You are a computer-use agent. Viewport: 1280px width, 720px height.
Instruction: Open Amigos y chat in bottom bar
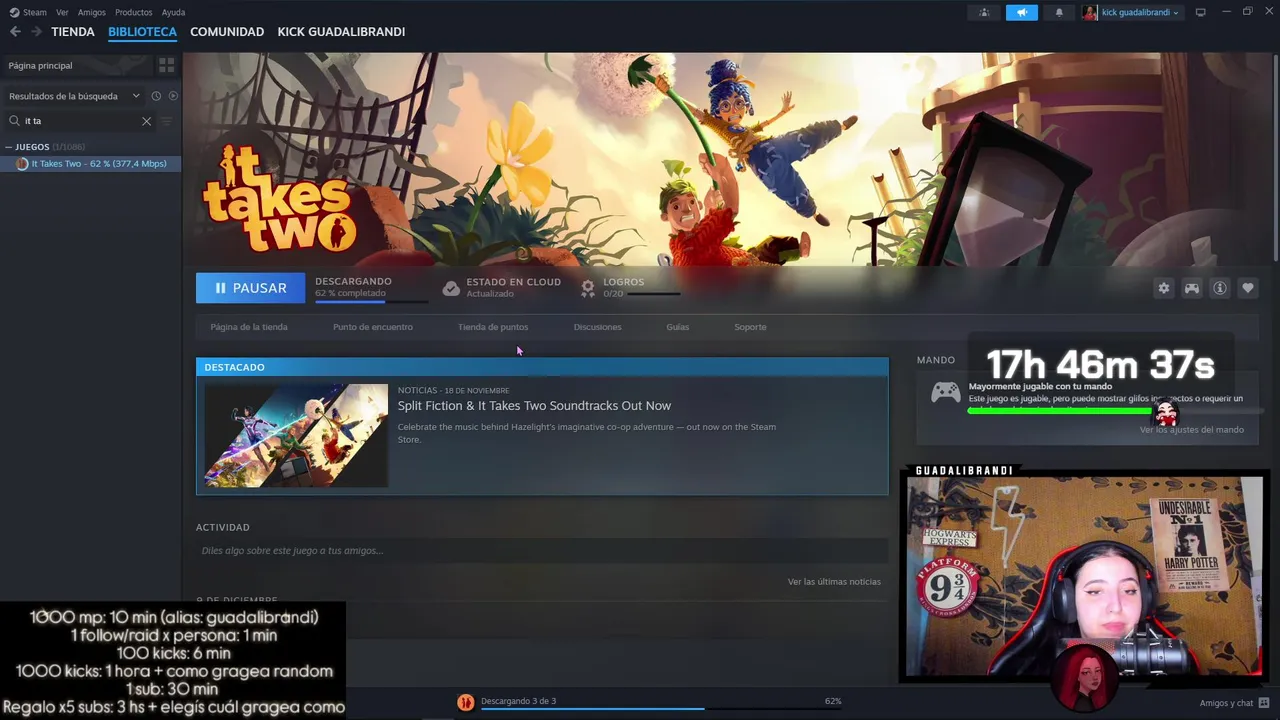1235,703
